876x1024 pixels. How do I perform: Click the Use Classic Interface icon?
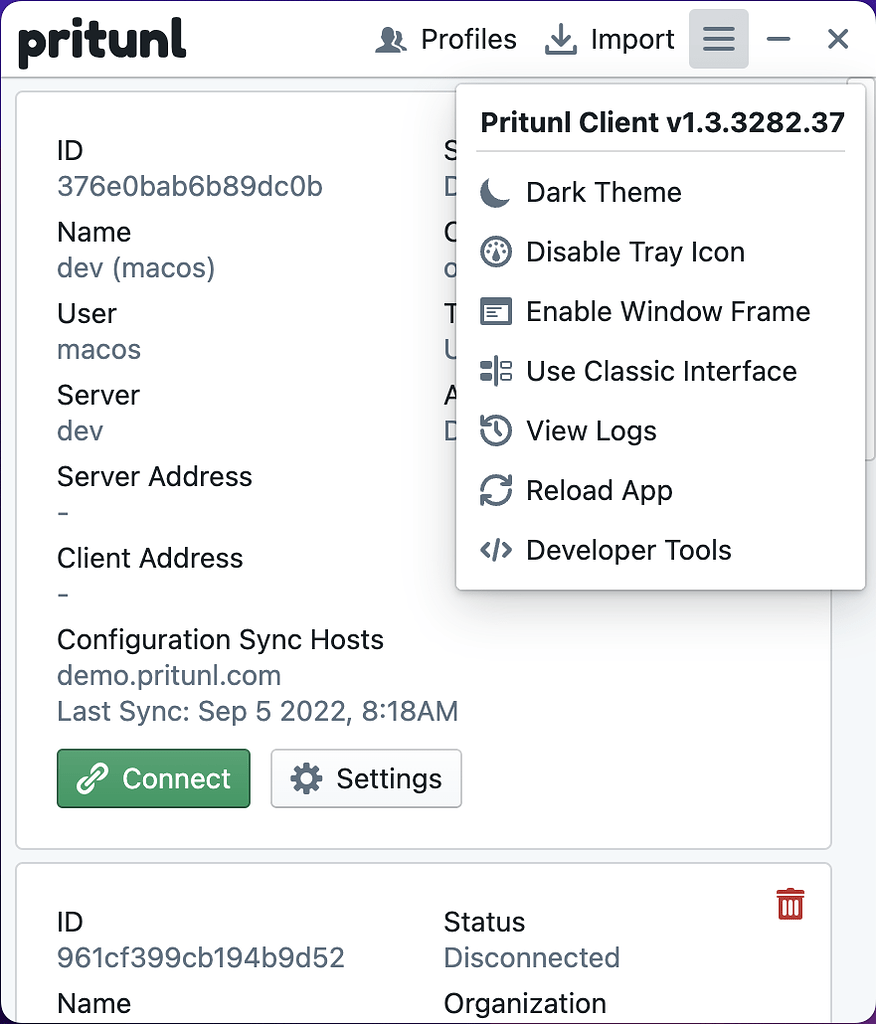(497, 371)
